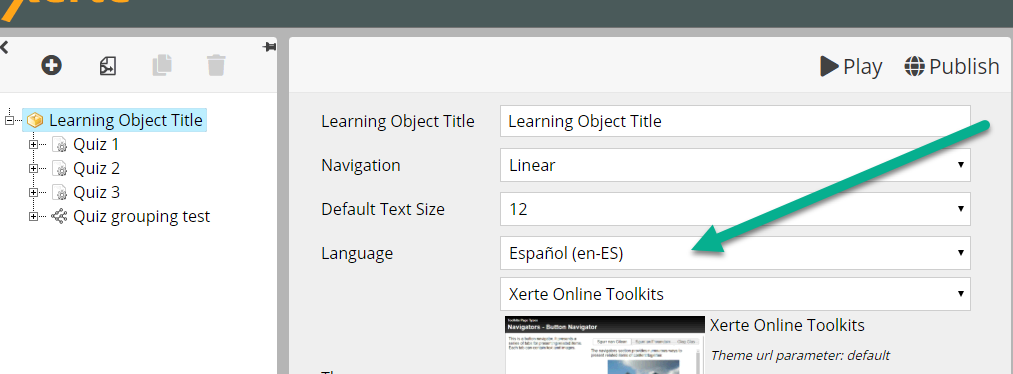Publish the learning object
Image resolution: width=1013 pixels, height=374 pixels.
952,66
